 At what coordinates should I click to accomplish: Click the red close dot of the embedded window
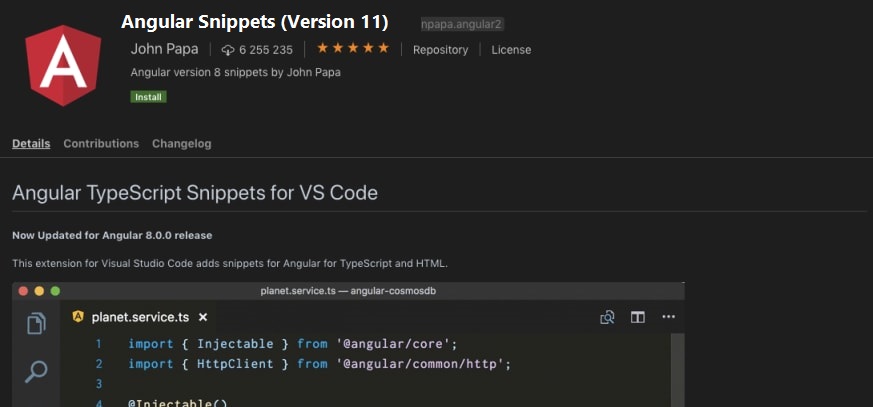pos(23,291)
